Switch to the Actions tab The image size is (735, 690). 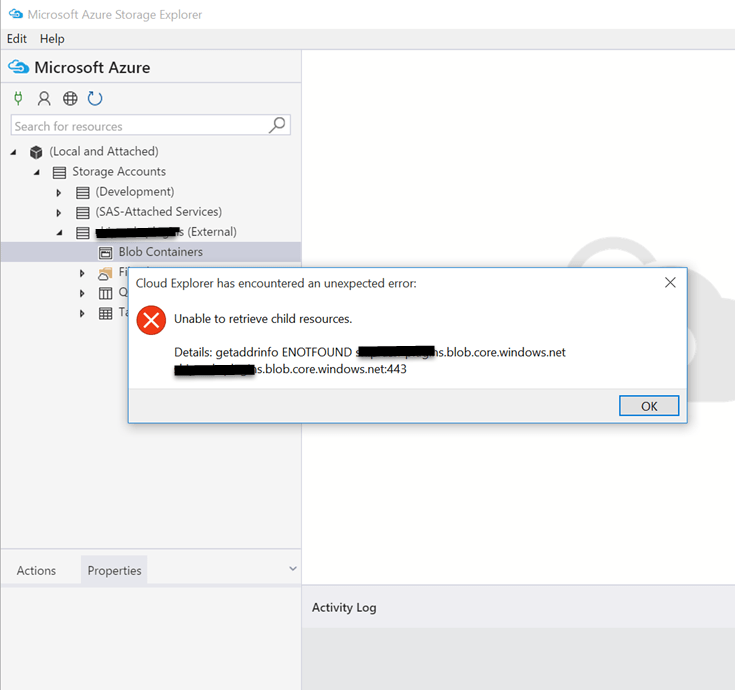click(36, 570)
